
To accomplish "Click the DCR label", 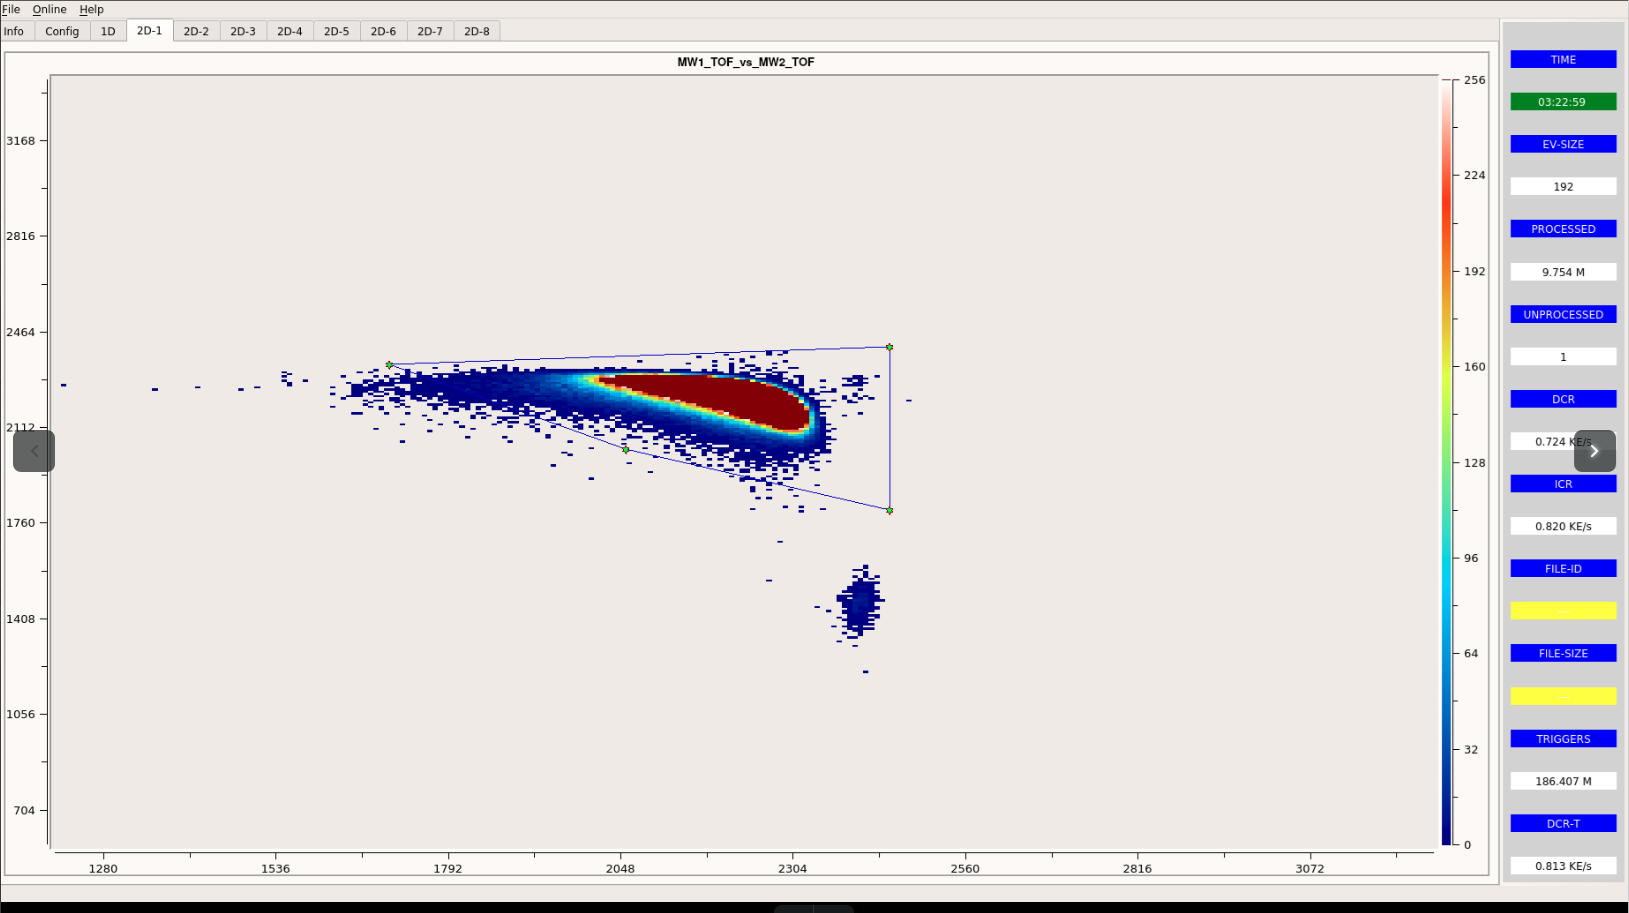I will 1563,399.
